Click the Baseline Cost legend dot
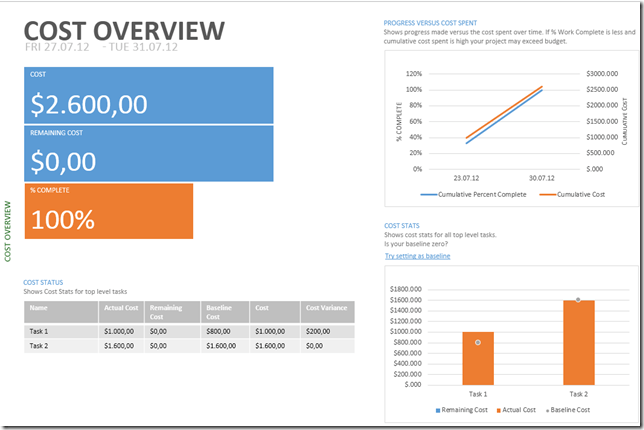 [x=548, y=410]
